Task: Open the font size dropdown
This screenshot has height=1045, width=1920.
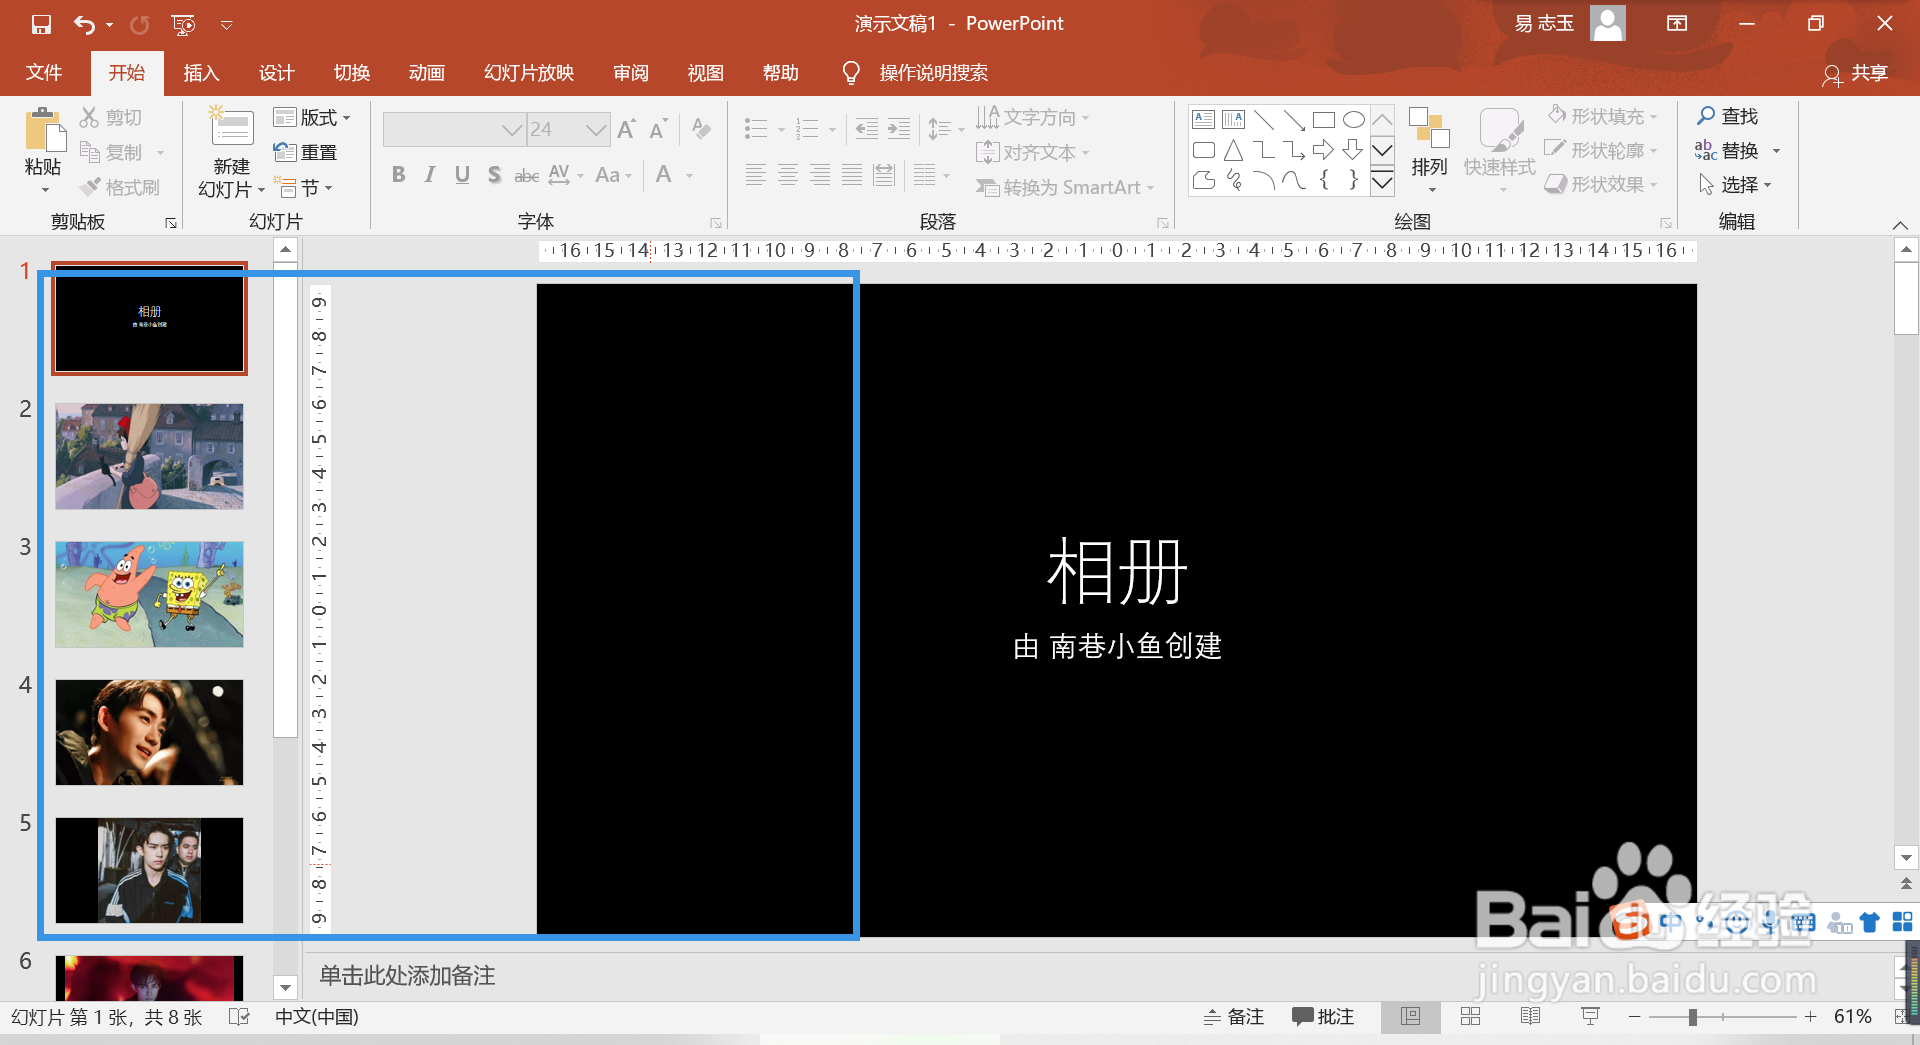Action: tap(597, 129)
